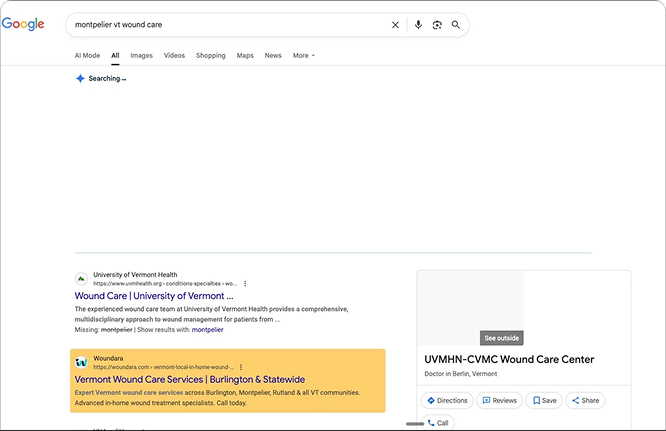This screenshot has width=666, height=431.
Task: Open options menu for woundara.com result
Action: point(241,367)
